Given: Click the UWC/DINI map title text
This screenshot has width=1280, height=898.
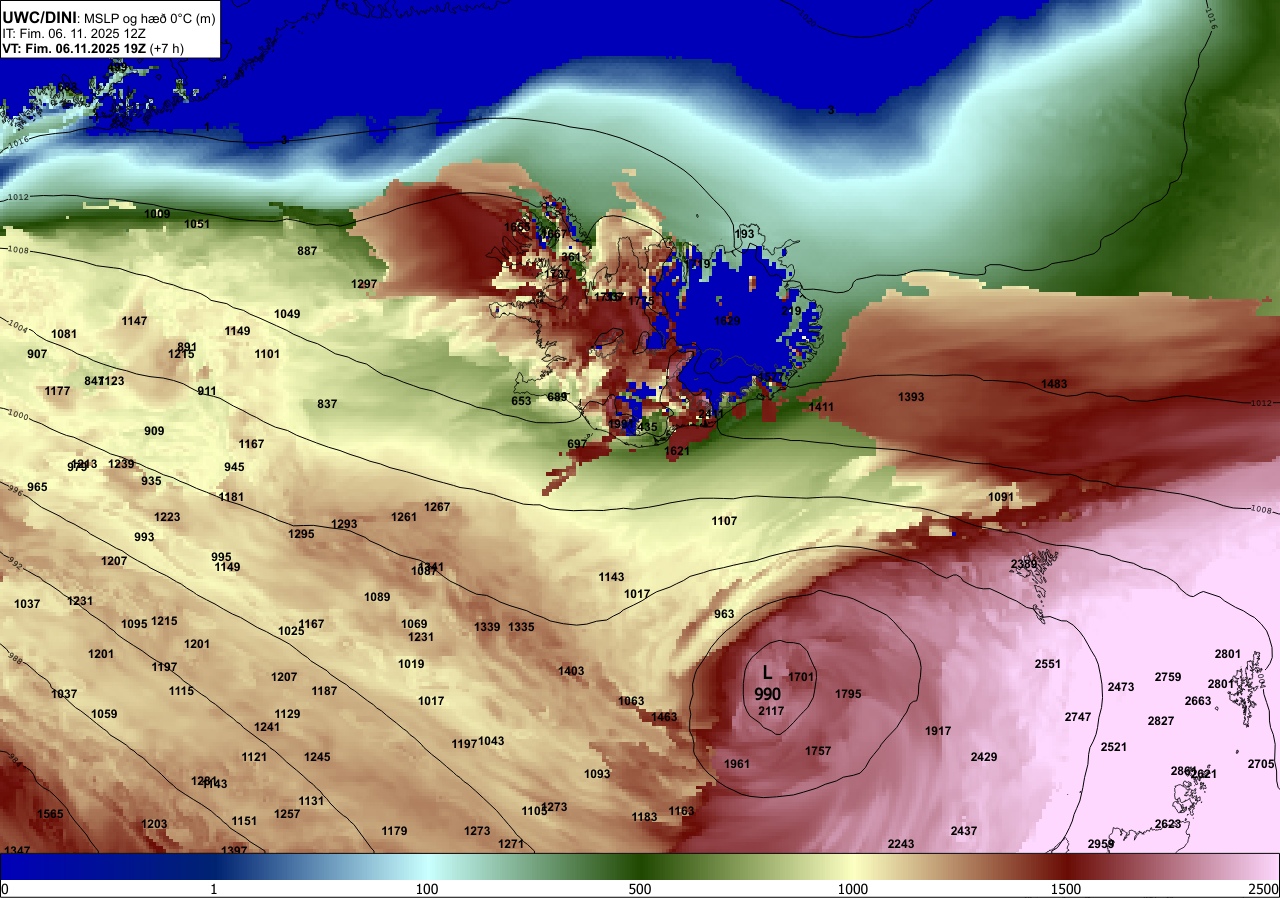Looking at the screenshot, I should tap(39, 16).
